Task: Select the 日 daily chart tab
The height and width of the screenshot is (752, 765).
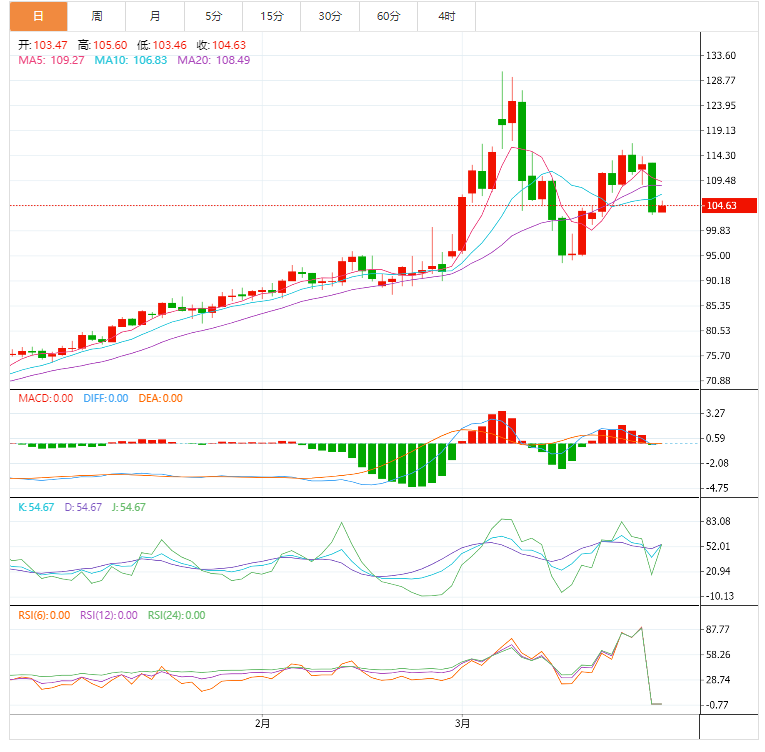Action: click(39, 16)
